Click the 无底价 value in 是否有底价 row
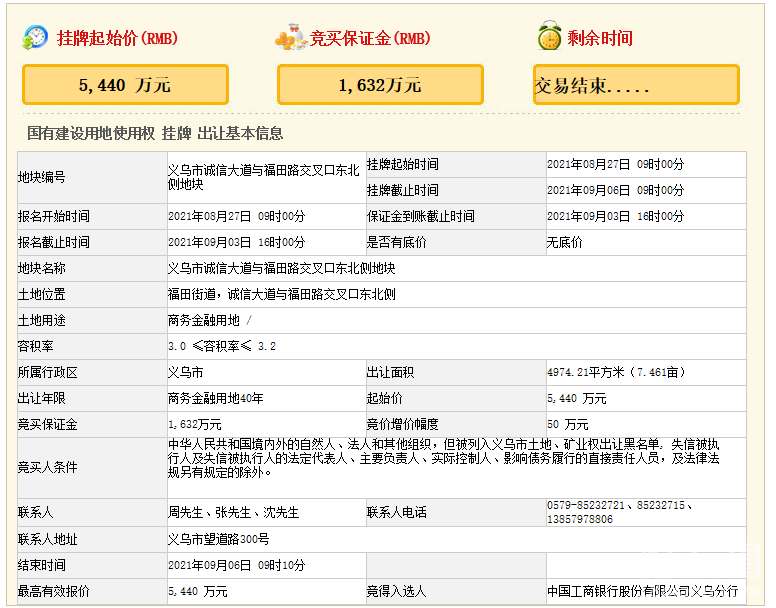Screen dimensions: 776x608 (x=565, y=242)
